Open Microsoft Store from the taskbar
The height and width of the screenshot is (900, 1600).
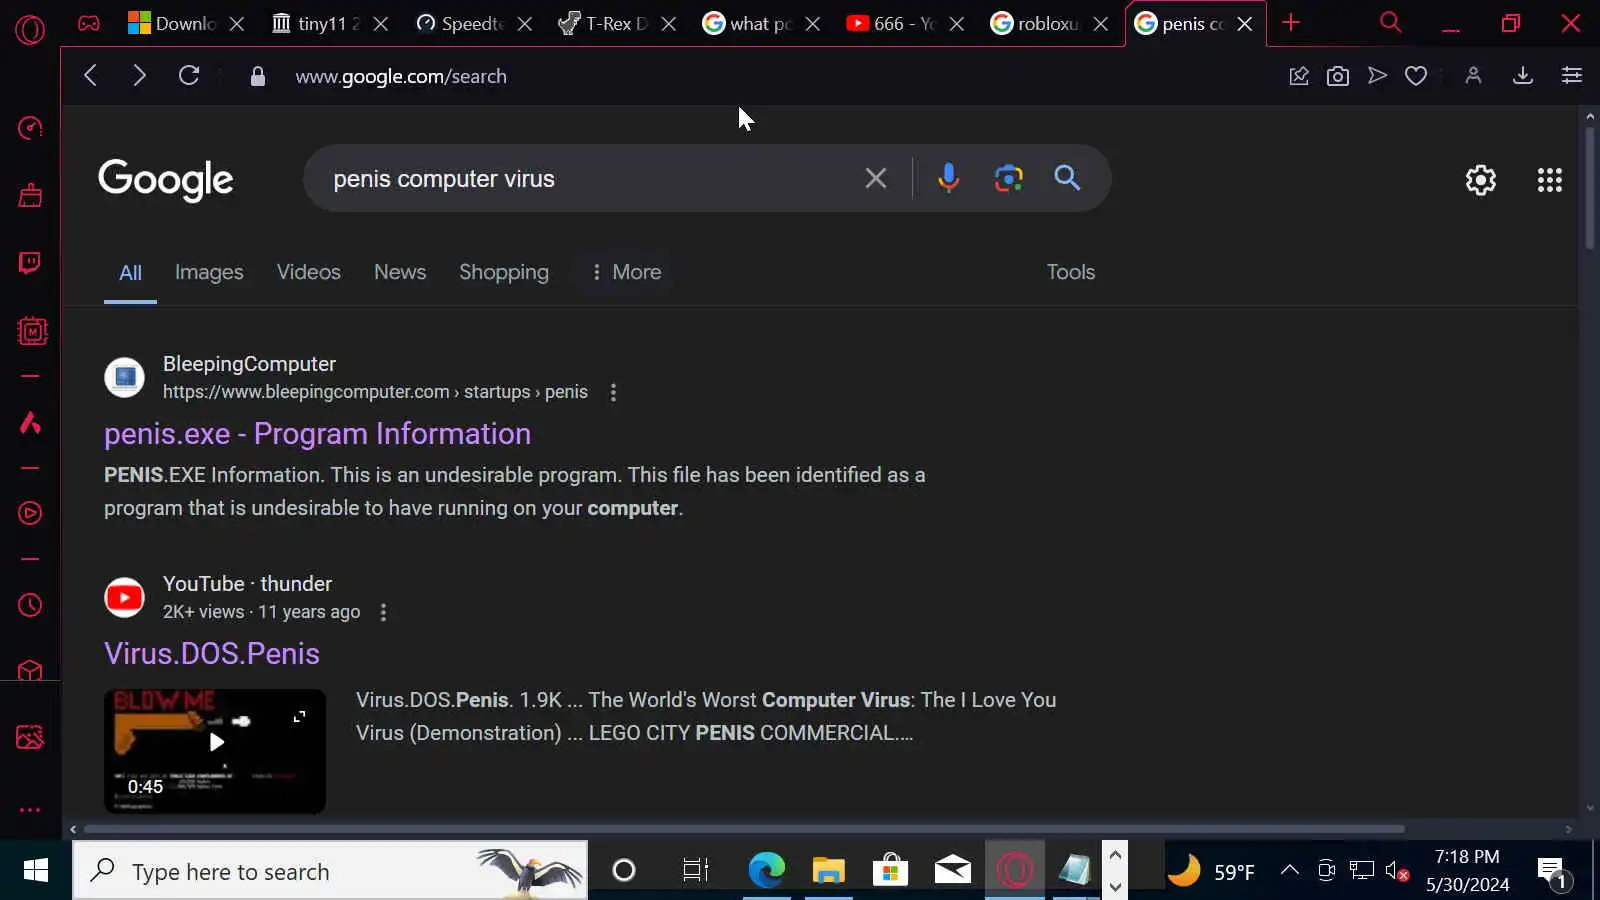pos(890,871)
